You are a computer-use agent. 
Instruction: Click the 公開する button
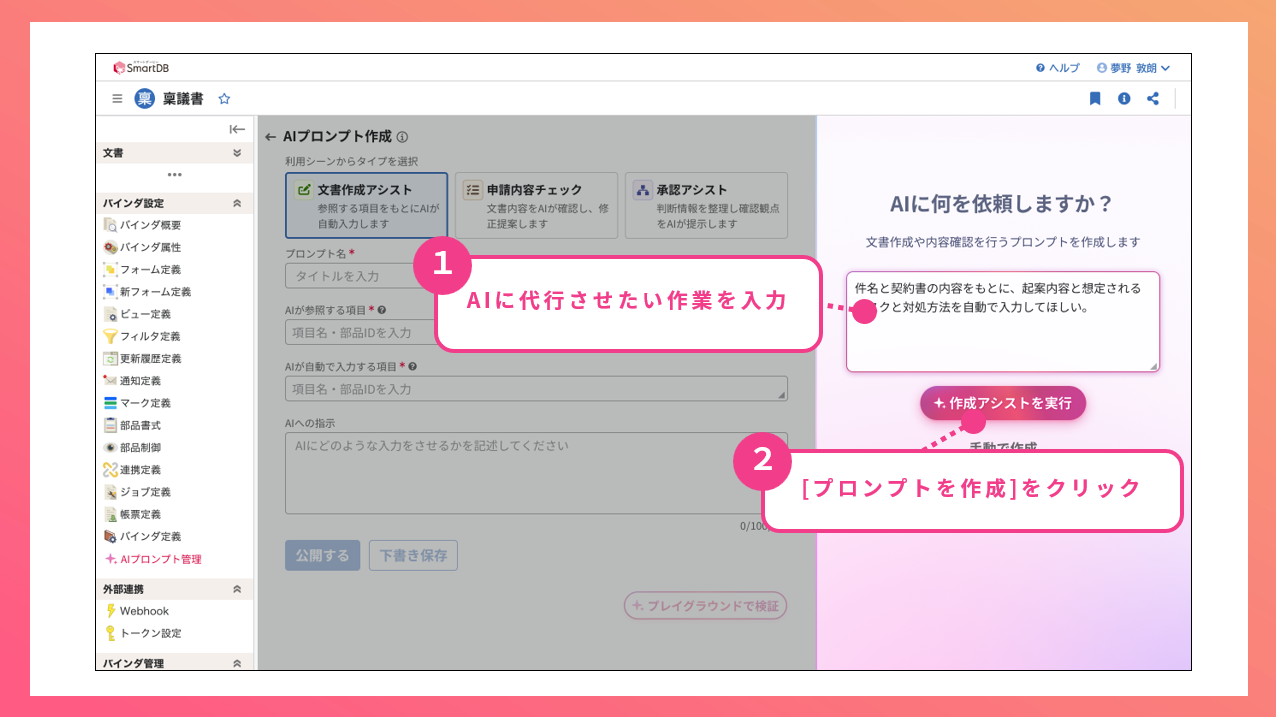pyautogui.click(x=322, y=556)
